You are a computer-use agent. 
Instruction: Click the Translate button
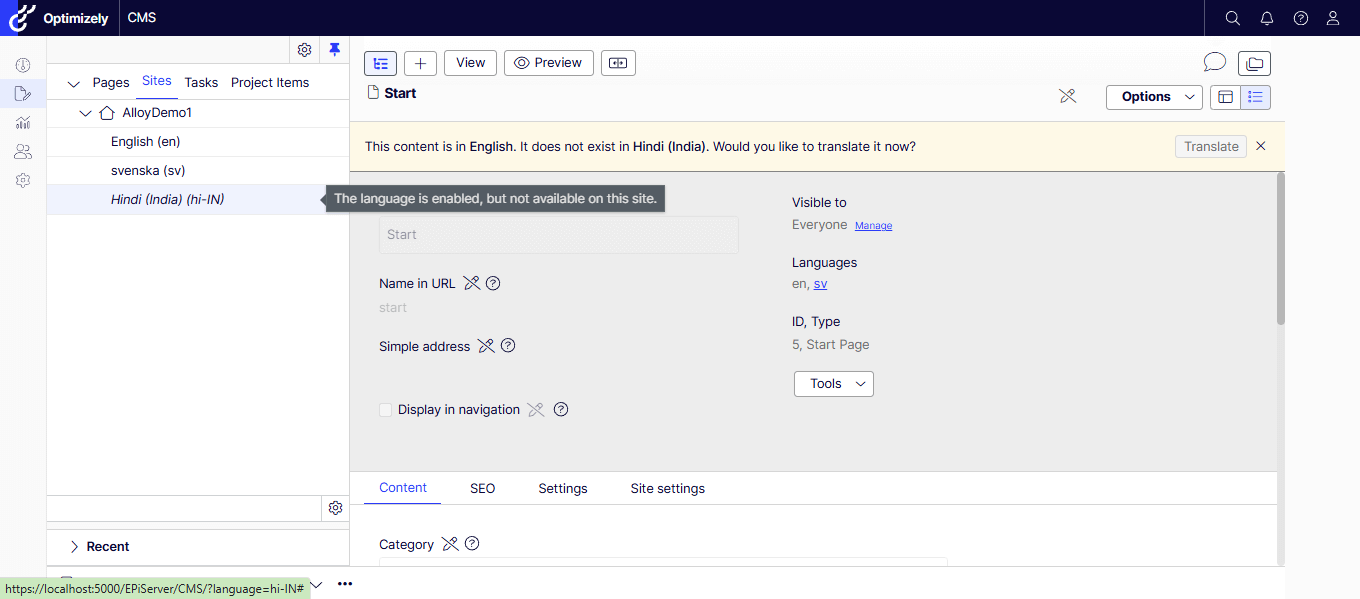pyautogui.click(x=1210, y=146)
